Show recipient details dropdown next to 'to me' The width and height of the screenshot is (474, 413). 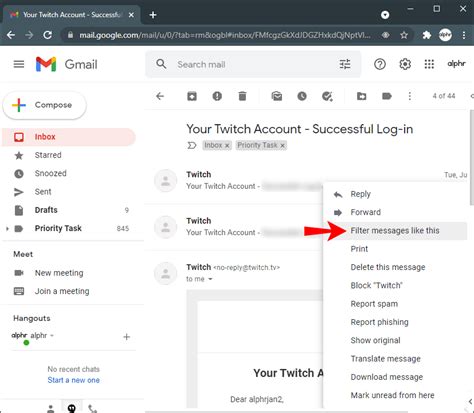(x=210, y=279)
